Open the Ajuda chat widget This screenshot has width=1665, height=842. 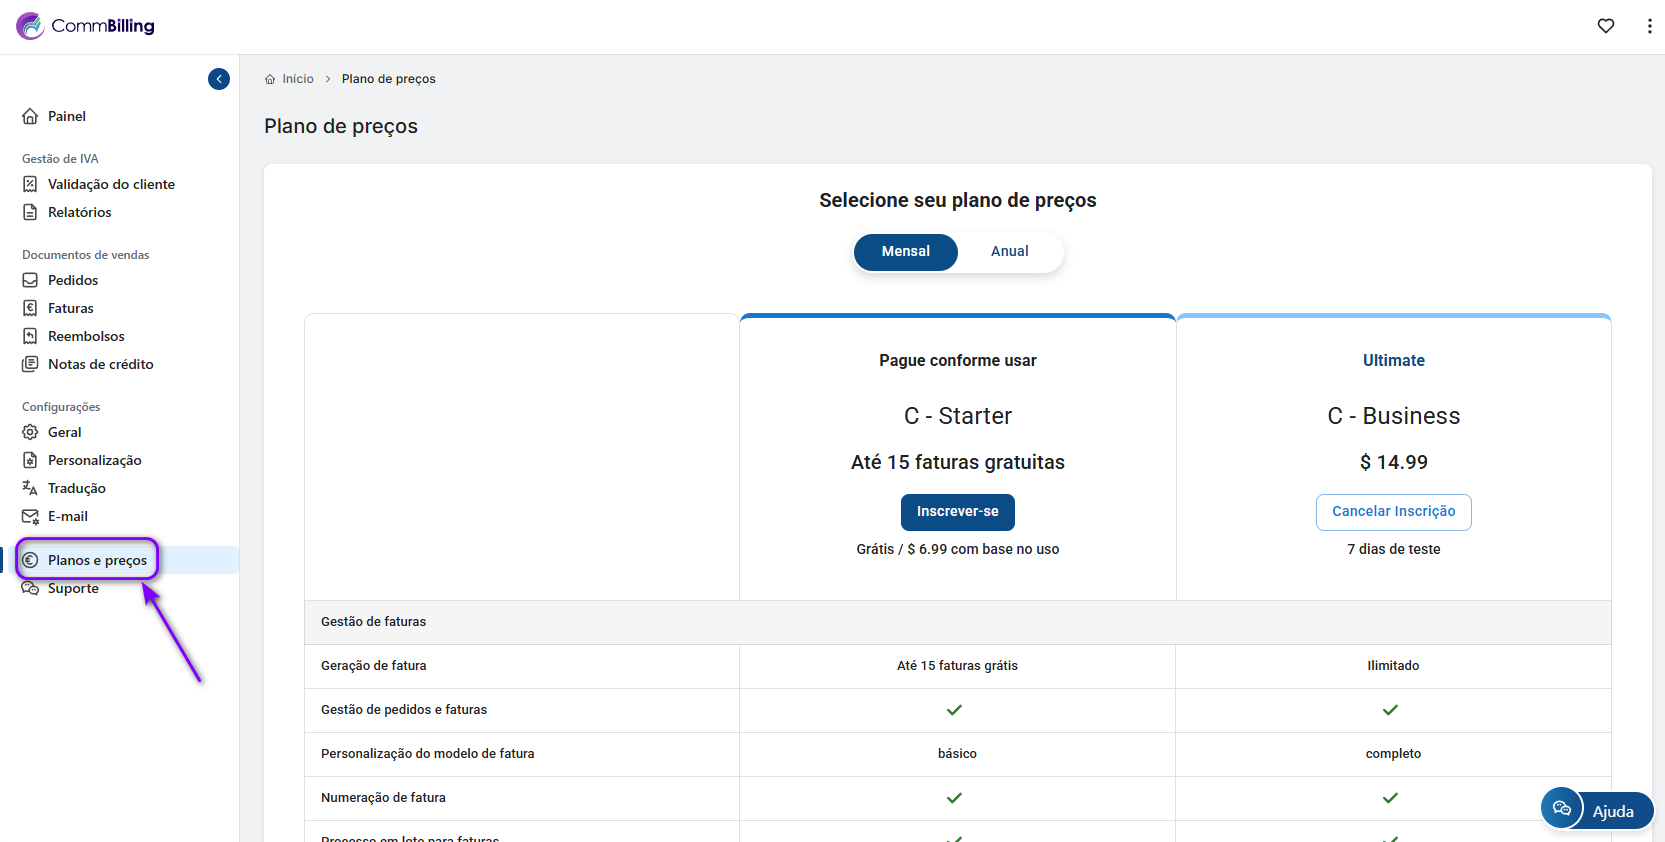click(1596, 810)
